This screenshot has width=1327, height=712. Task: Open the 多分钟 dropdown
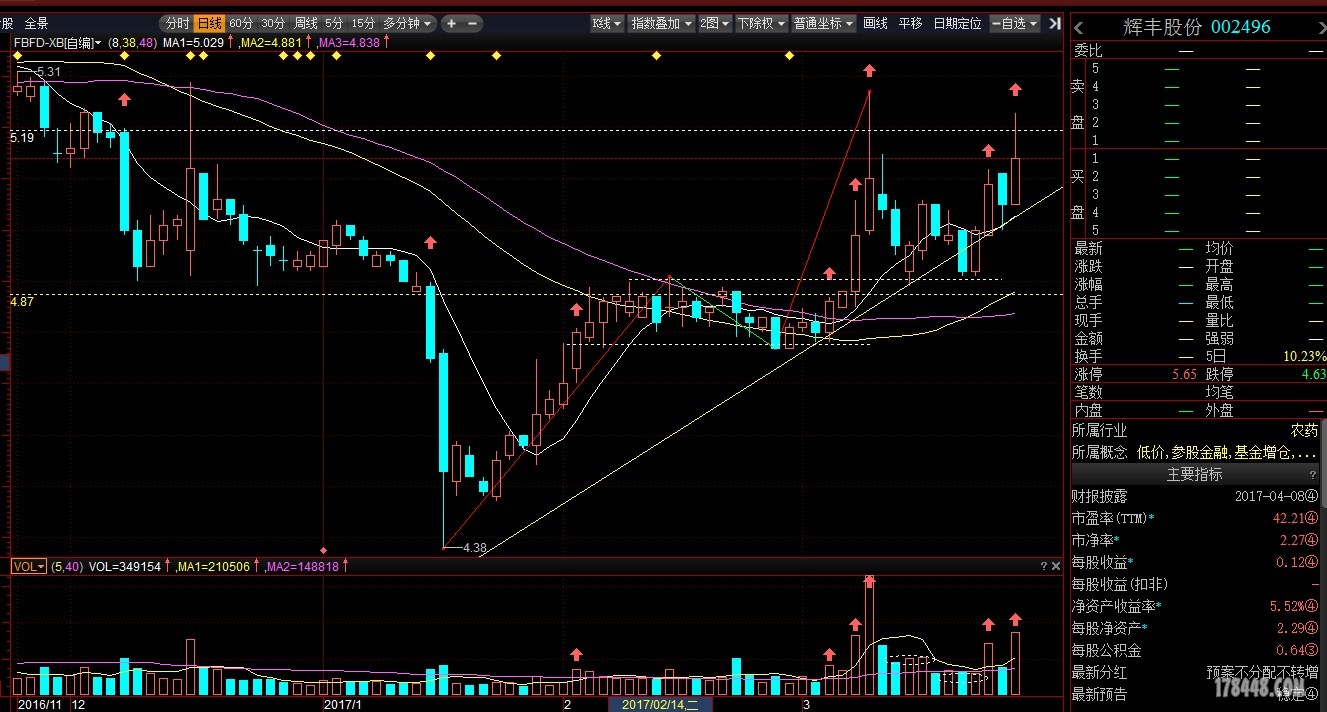coord(408,23)
